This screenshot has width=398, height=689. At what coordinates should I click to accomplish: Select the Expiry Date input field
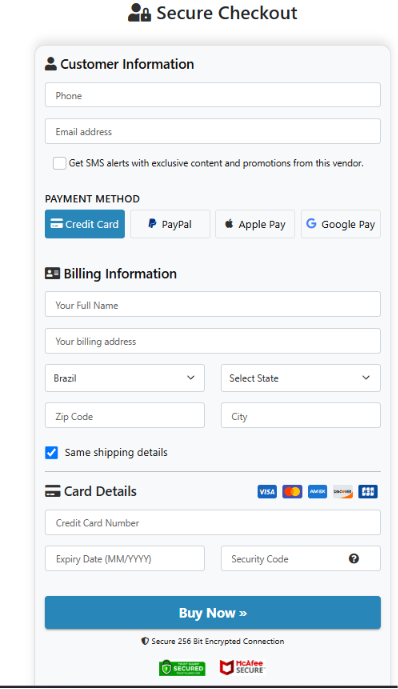coord(125,558)
